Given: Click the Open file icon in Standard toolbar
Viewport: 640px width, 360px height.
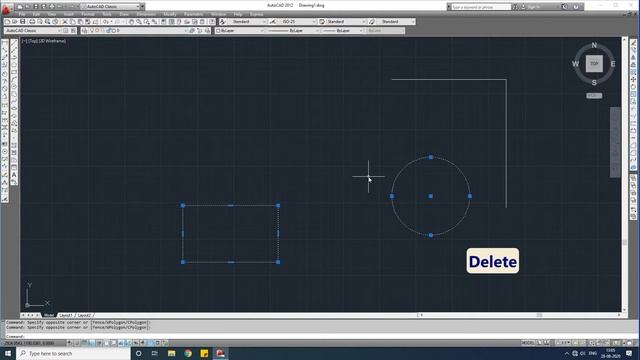Looking at the screenshot, I should (x=15, y=22).
